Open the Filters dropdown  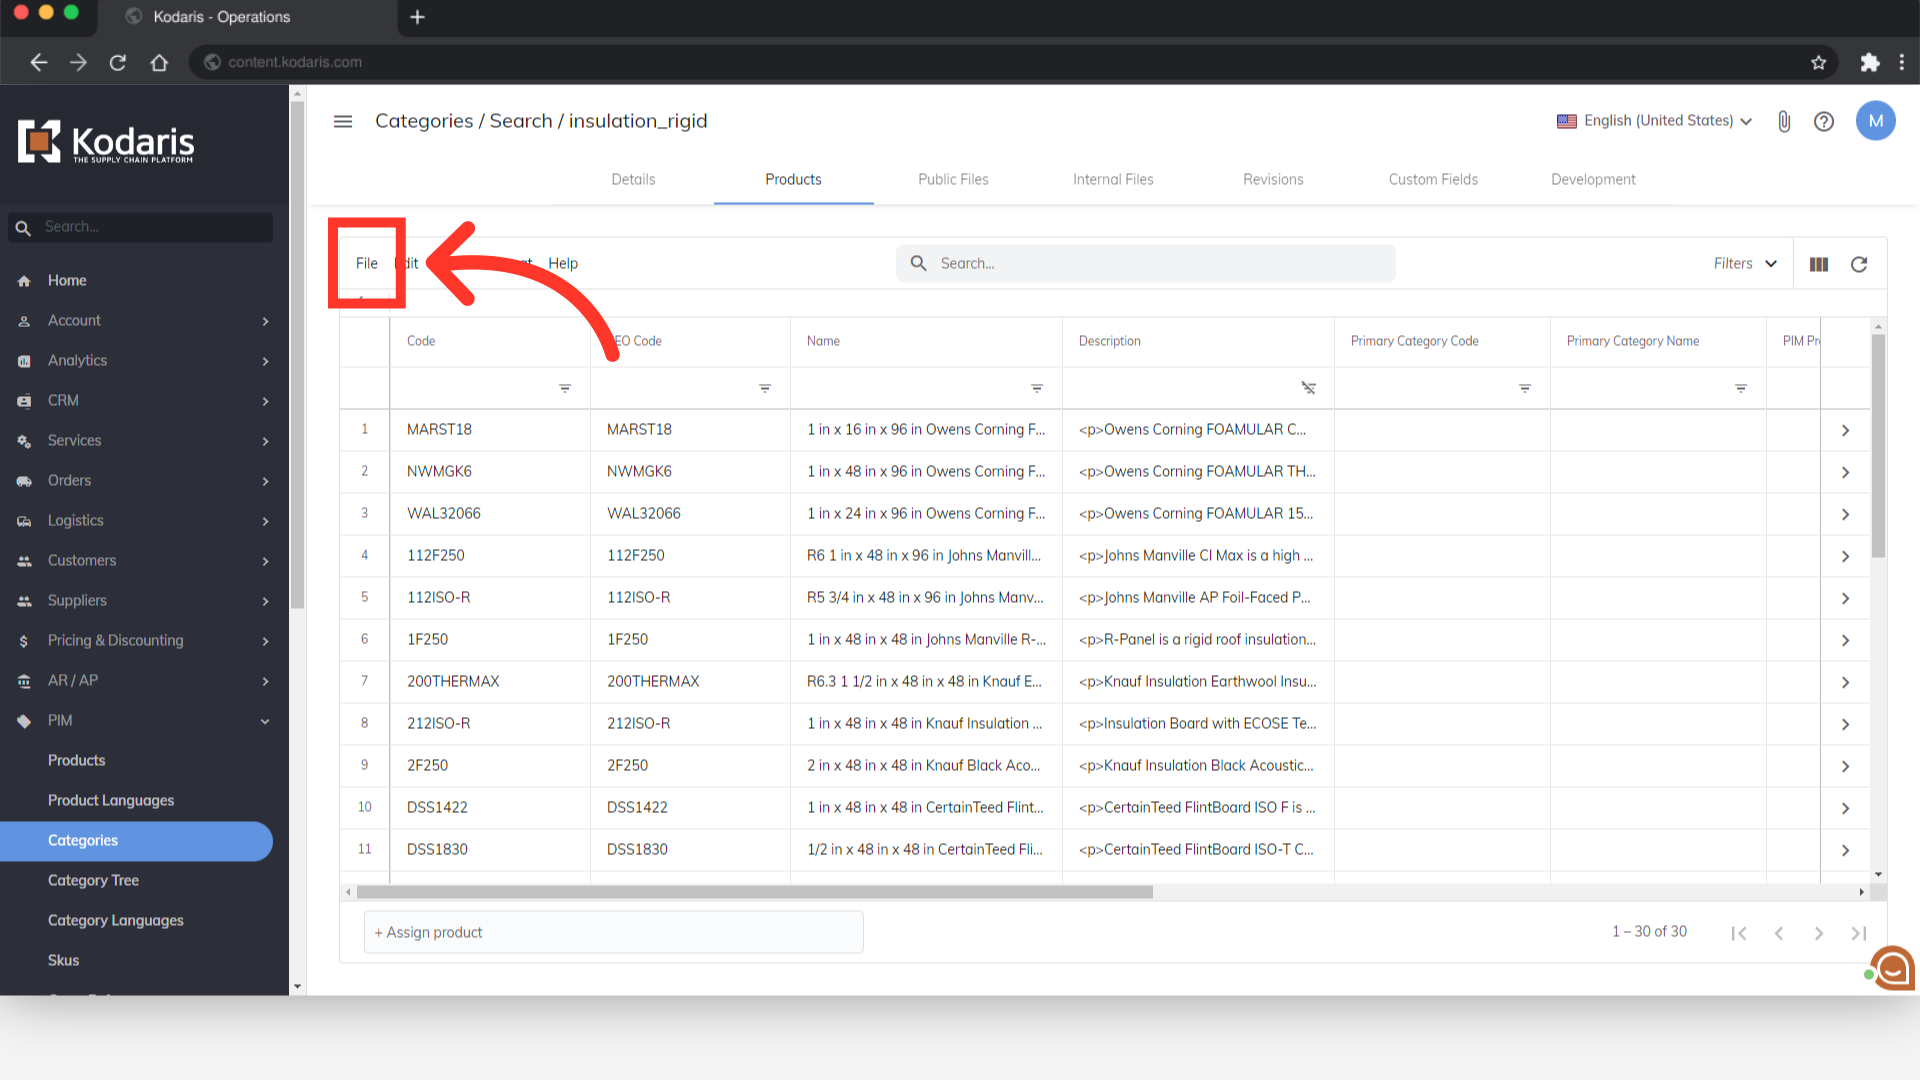(1744, 264)
